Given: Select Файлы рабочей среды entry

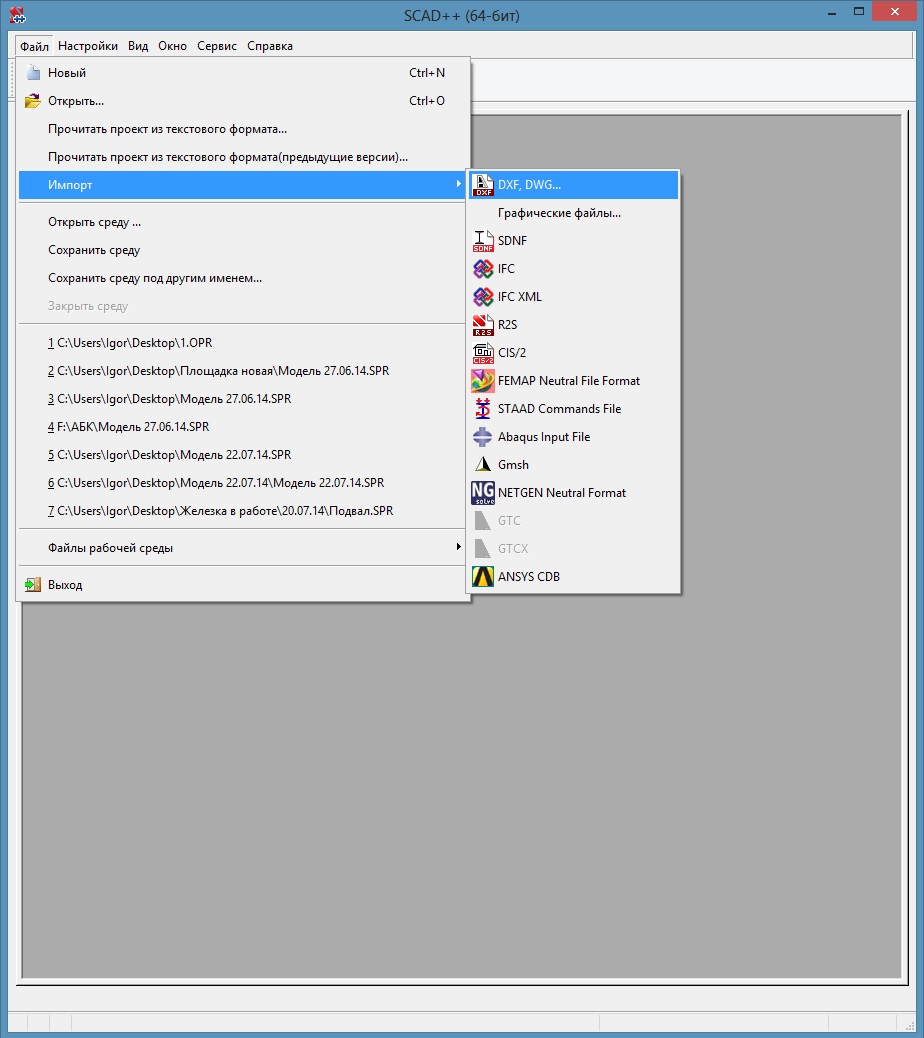Looking at the screenshot, I should pyautogui.click(x=244, y=547).
